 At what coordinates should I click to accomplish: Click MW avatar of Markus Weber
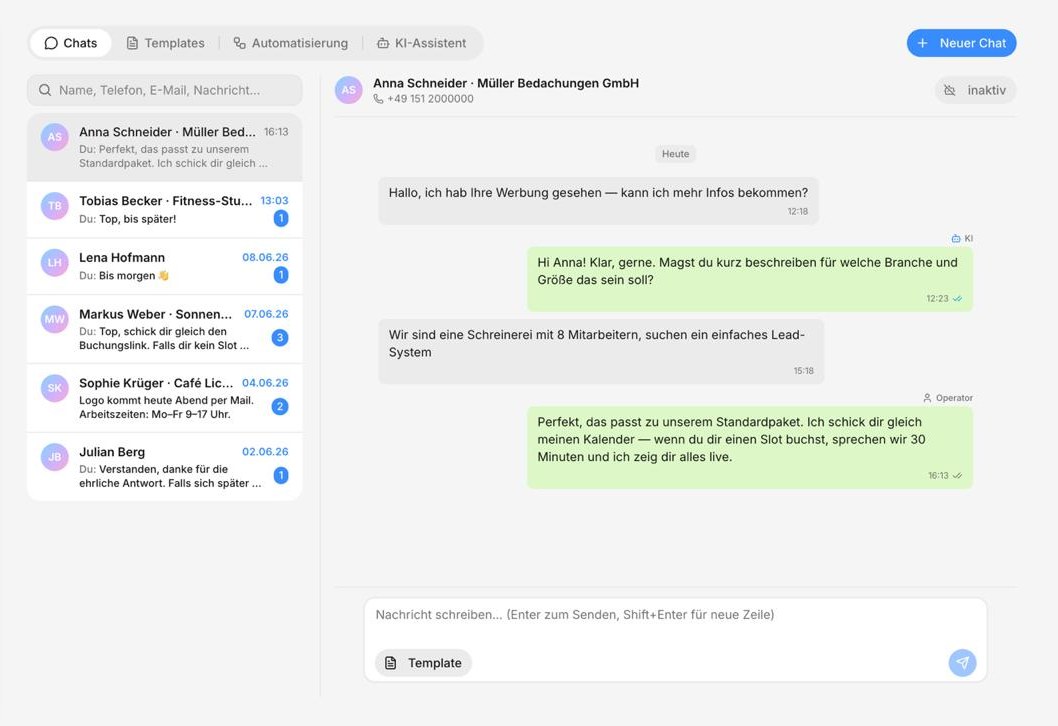pos(55,319)
